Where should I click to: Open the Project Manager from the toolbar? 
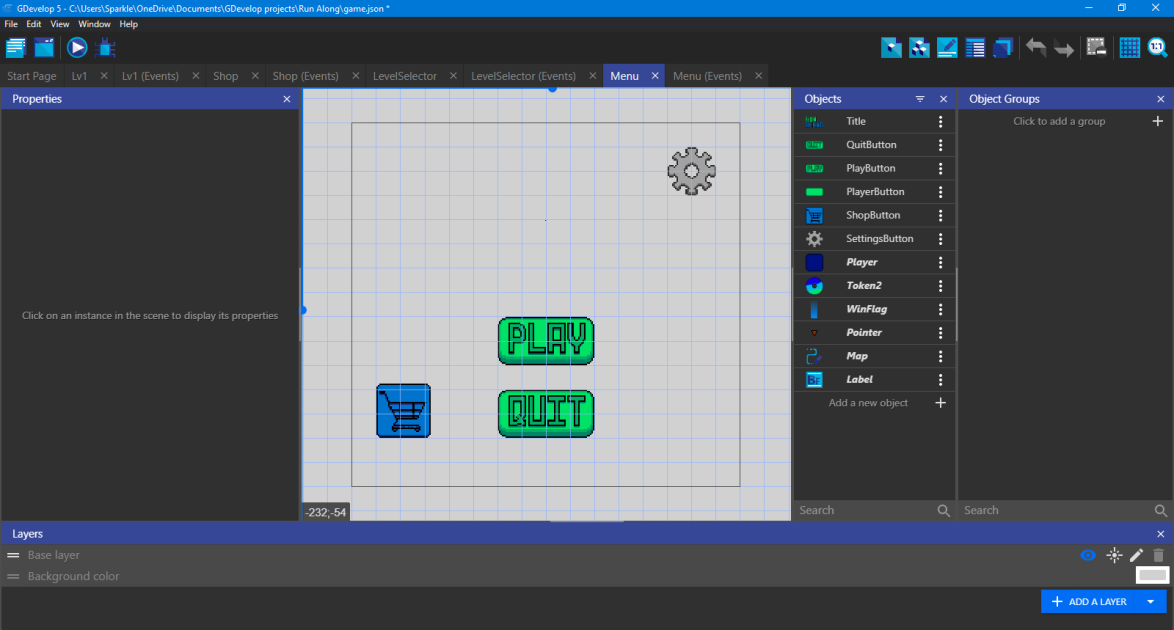tap(16, 48)
